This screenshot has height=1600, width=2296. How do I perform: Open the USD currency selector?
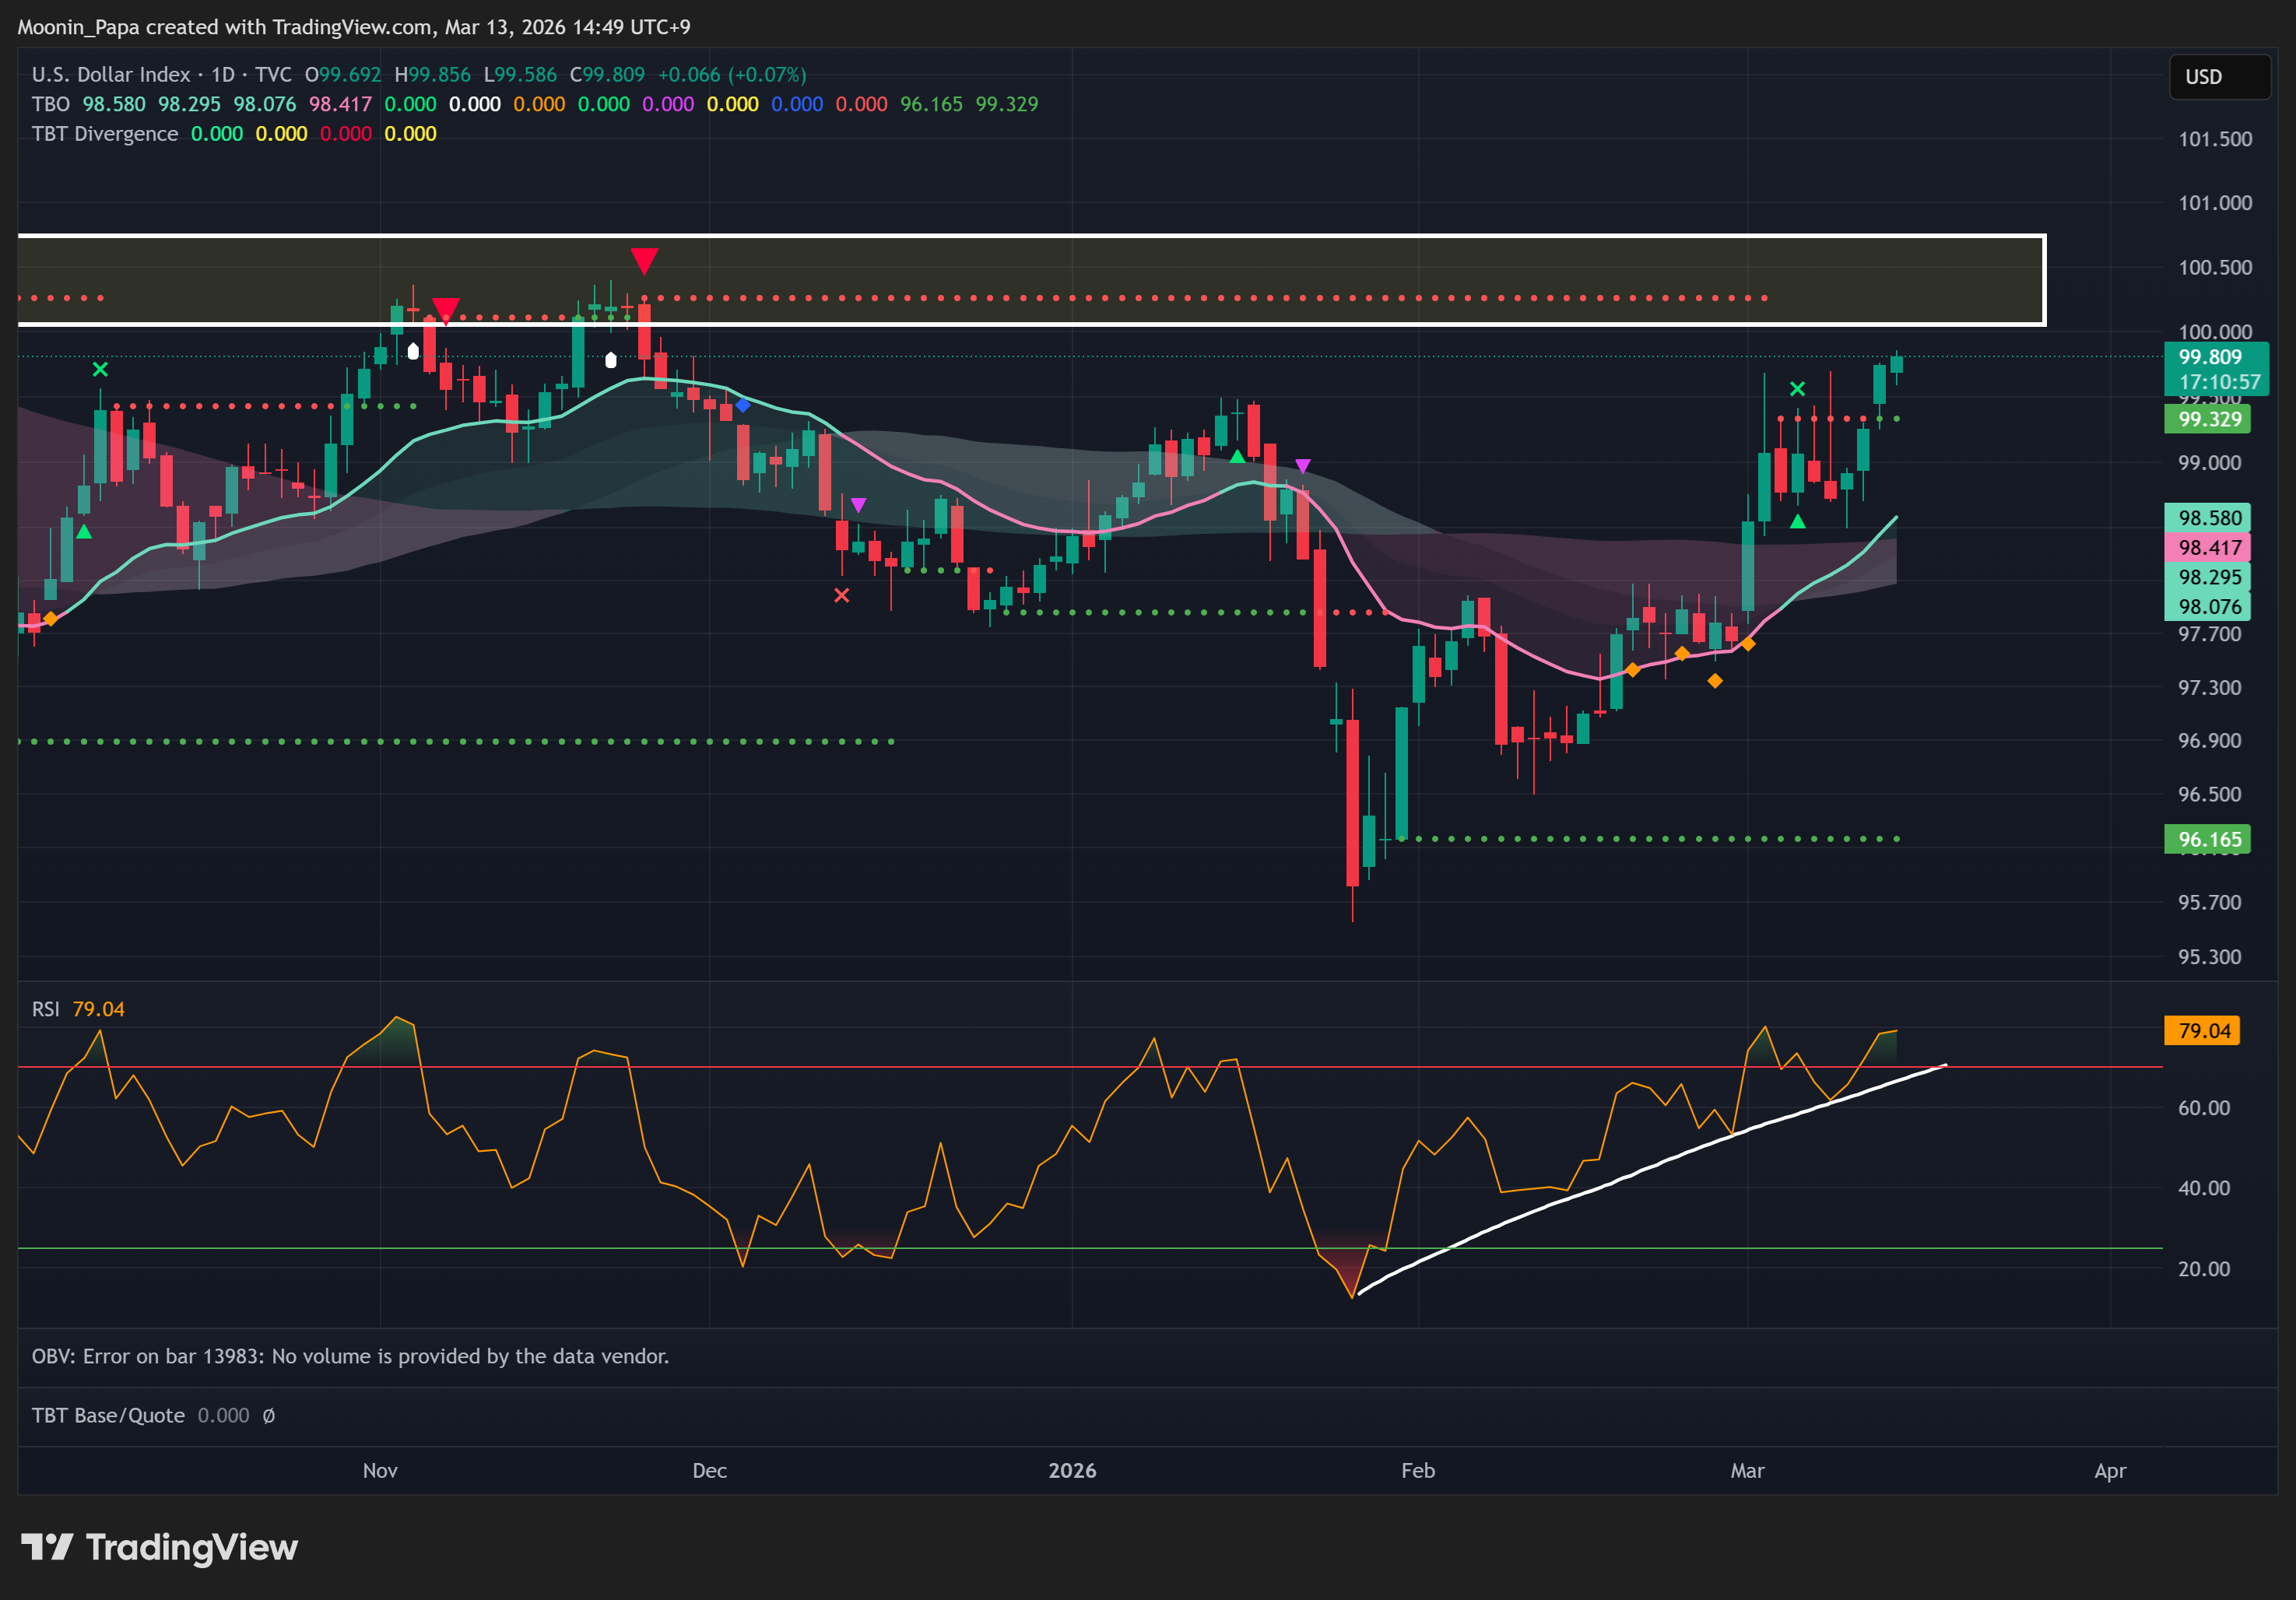pyautogui.click(x=2218, y=77)
